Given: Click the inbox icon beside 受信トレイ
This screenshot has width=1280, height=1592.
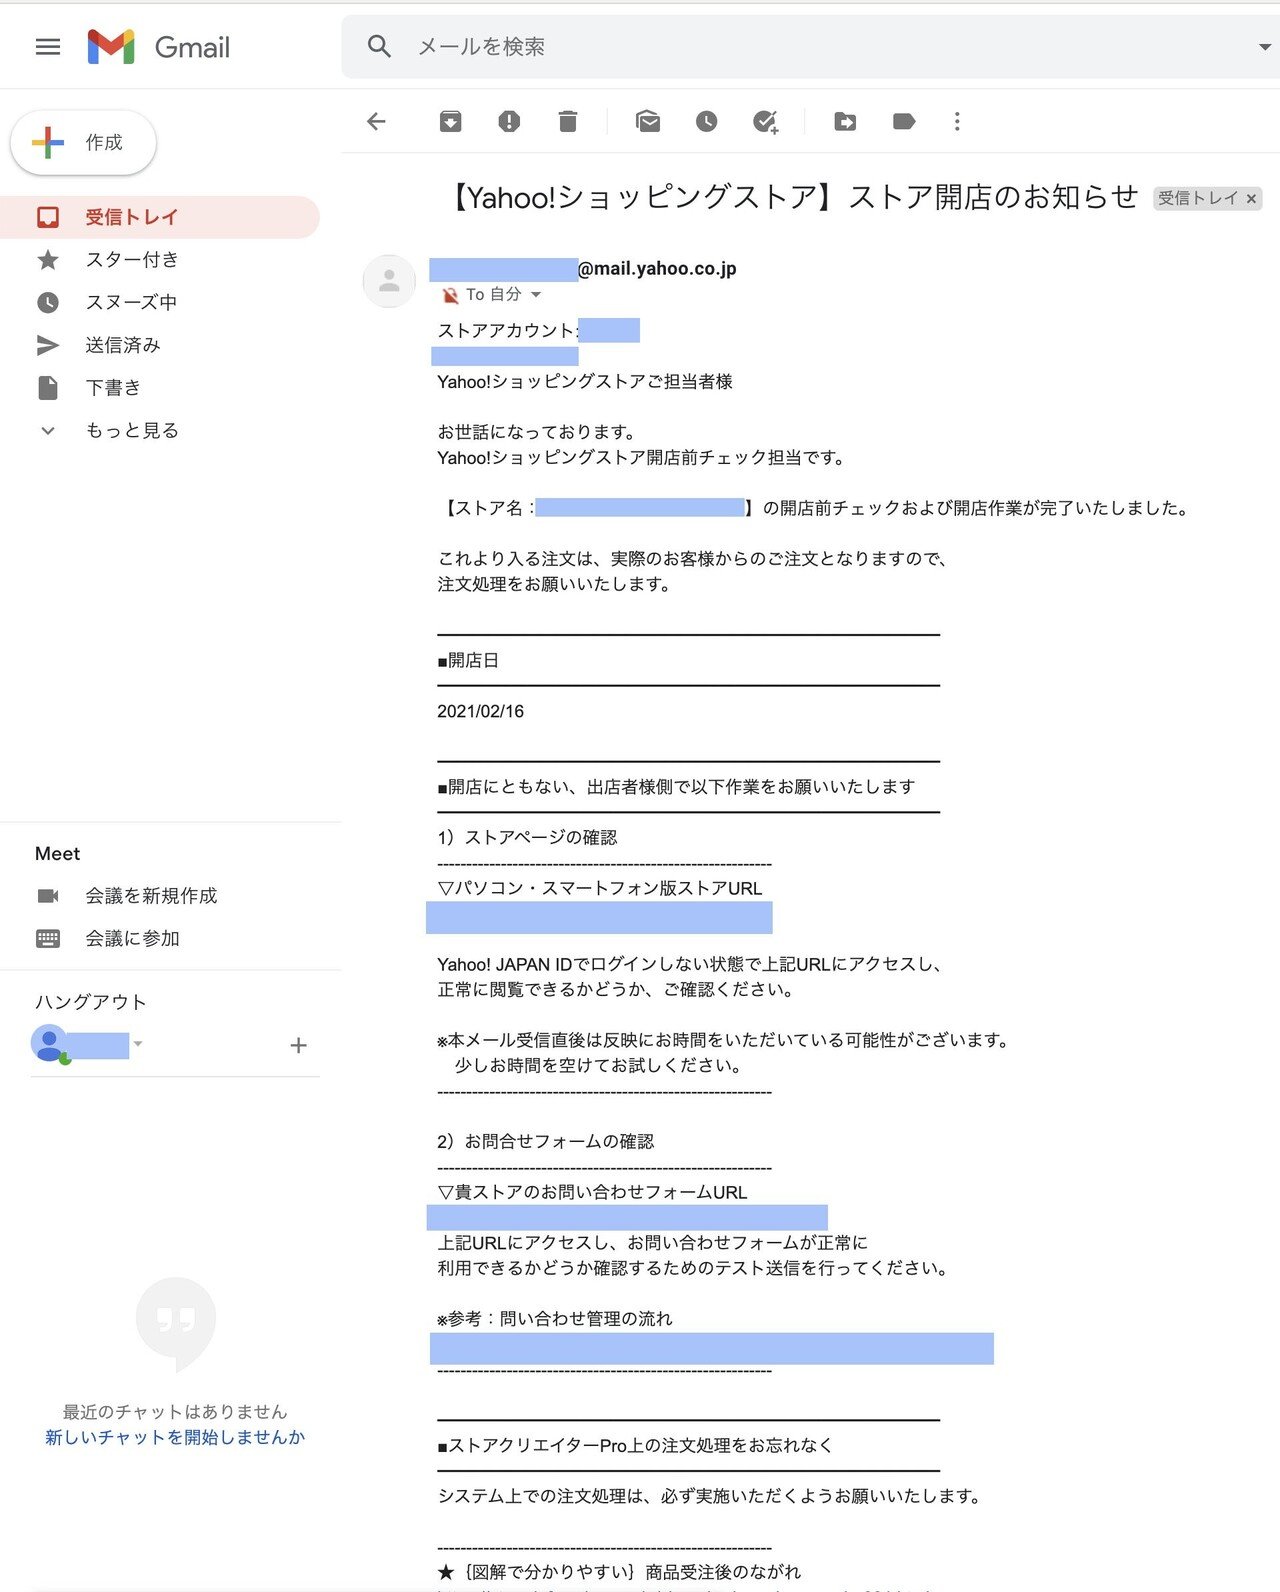Looking at the screenshot, I should point(48,217).
